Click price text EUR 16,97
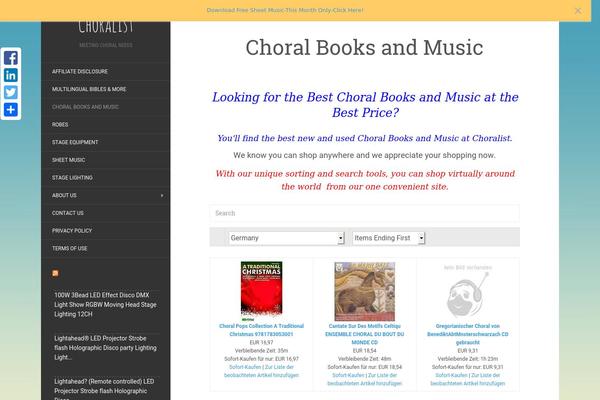Viewport: 600px width, 400px height. click(x=261, y=343)
